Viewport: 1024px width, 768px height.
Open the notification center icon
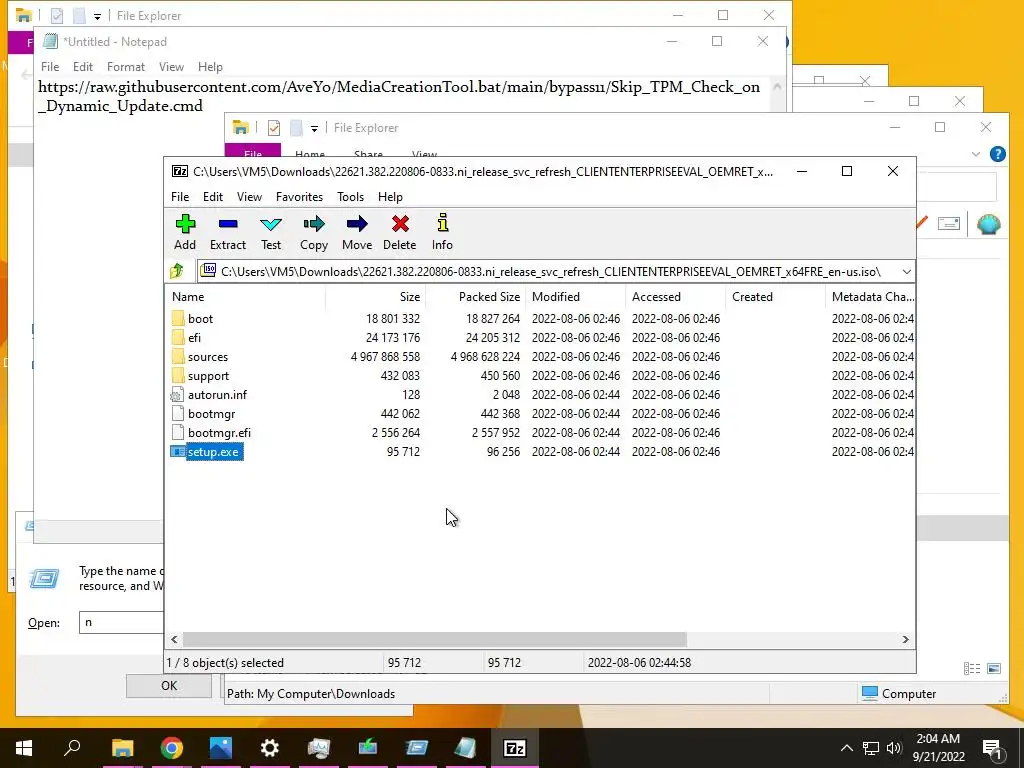point(992,748)
